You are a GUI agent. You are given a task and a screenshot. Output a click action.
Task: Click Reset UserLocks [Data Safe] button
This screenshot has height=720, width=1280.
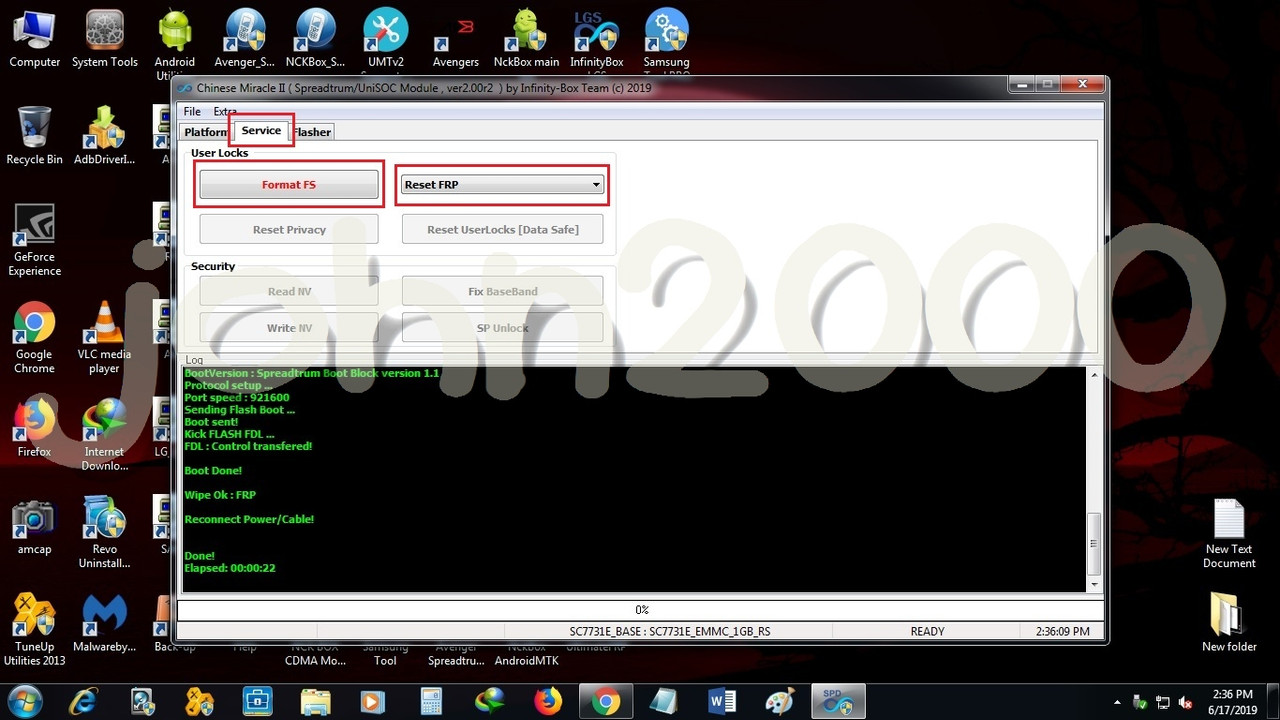pyautogui.click(x=503, y=230)
